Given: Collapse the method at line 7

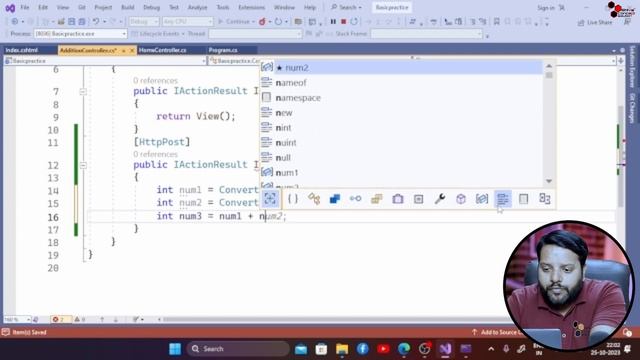Looking at the screenshot, I should [83, 91].
